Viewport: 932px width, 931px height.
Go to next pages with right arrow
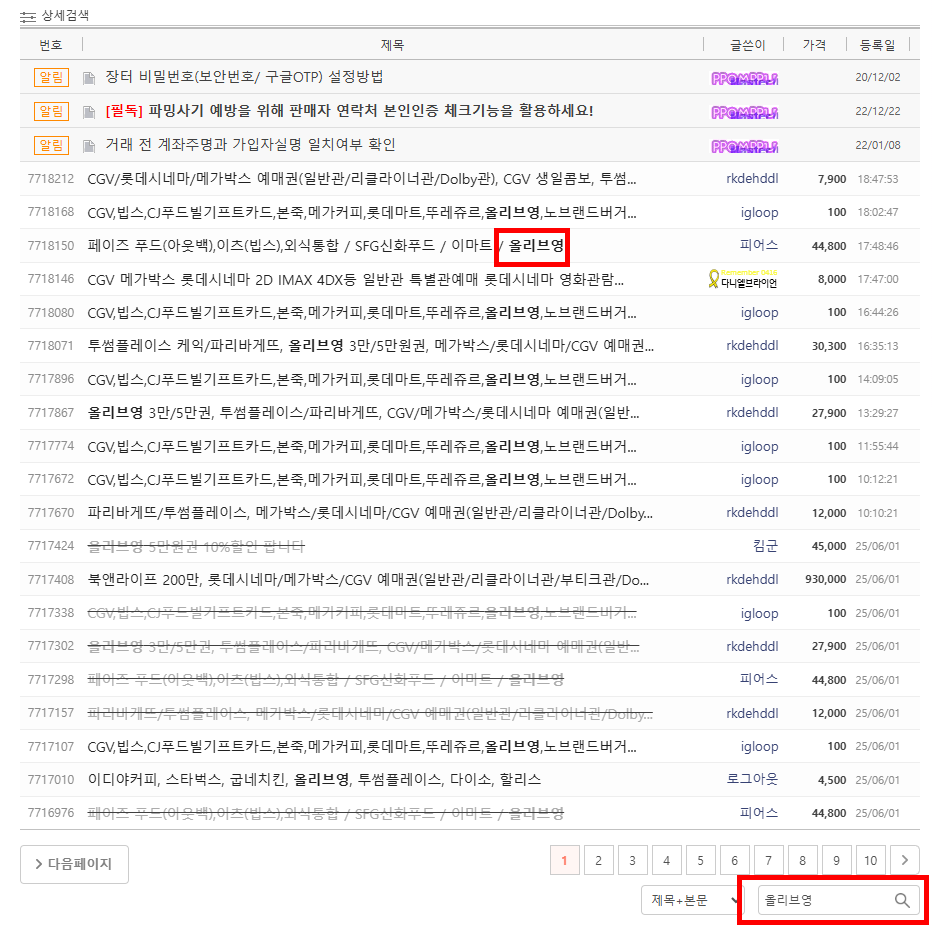click(905, 860)
